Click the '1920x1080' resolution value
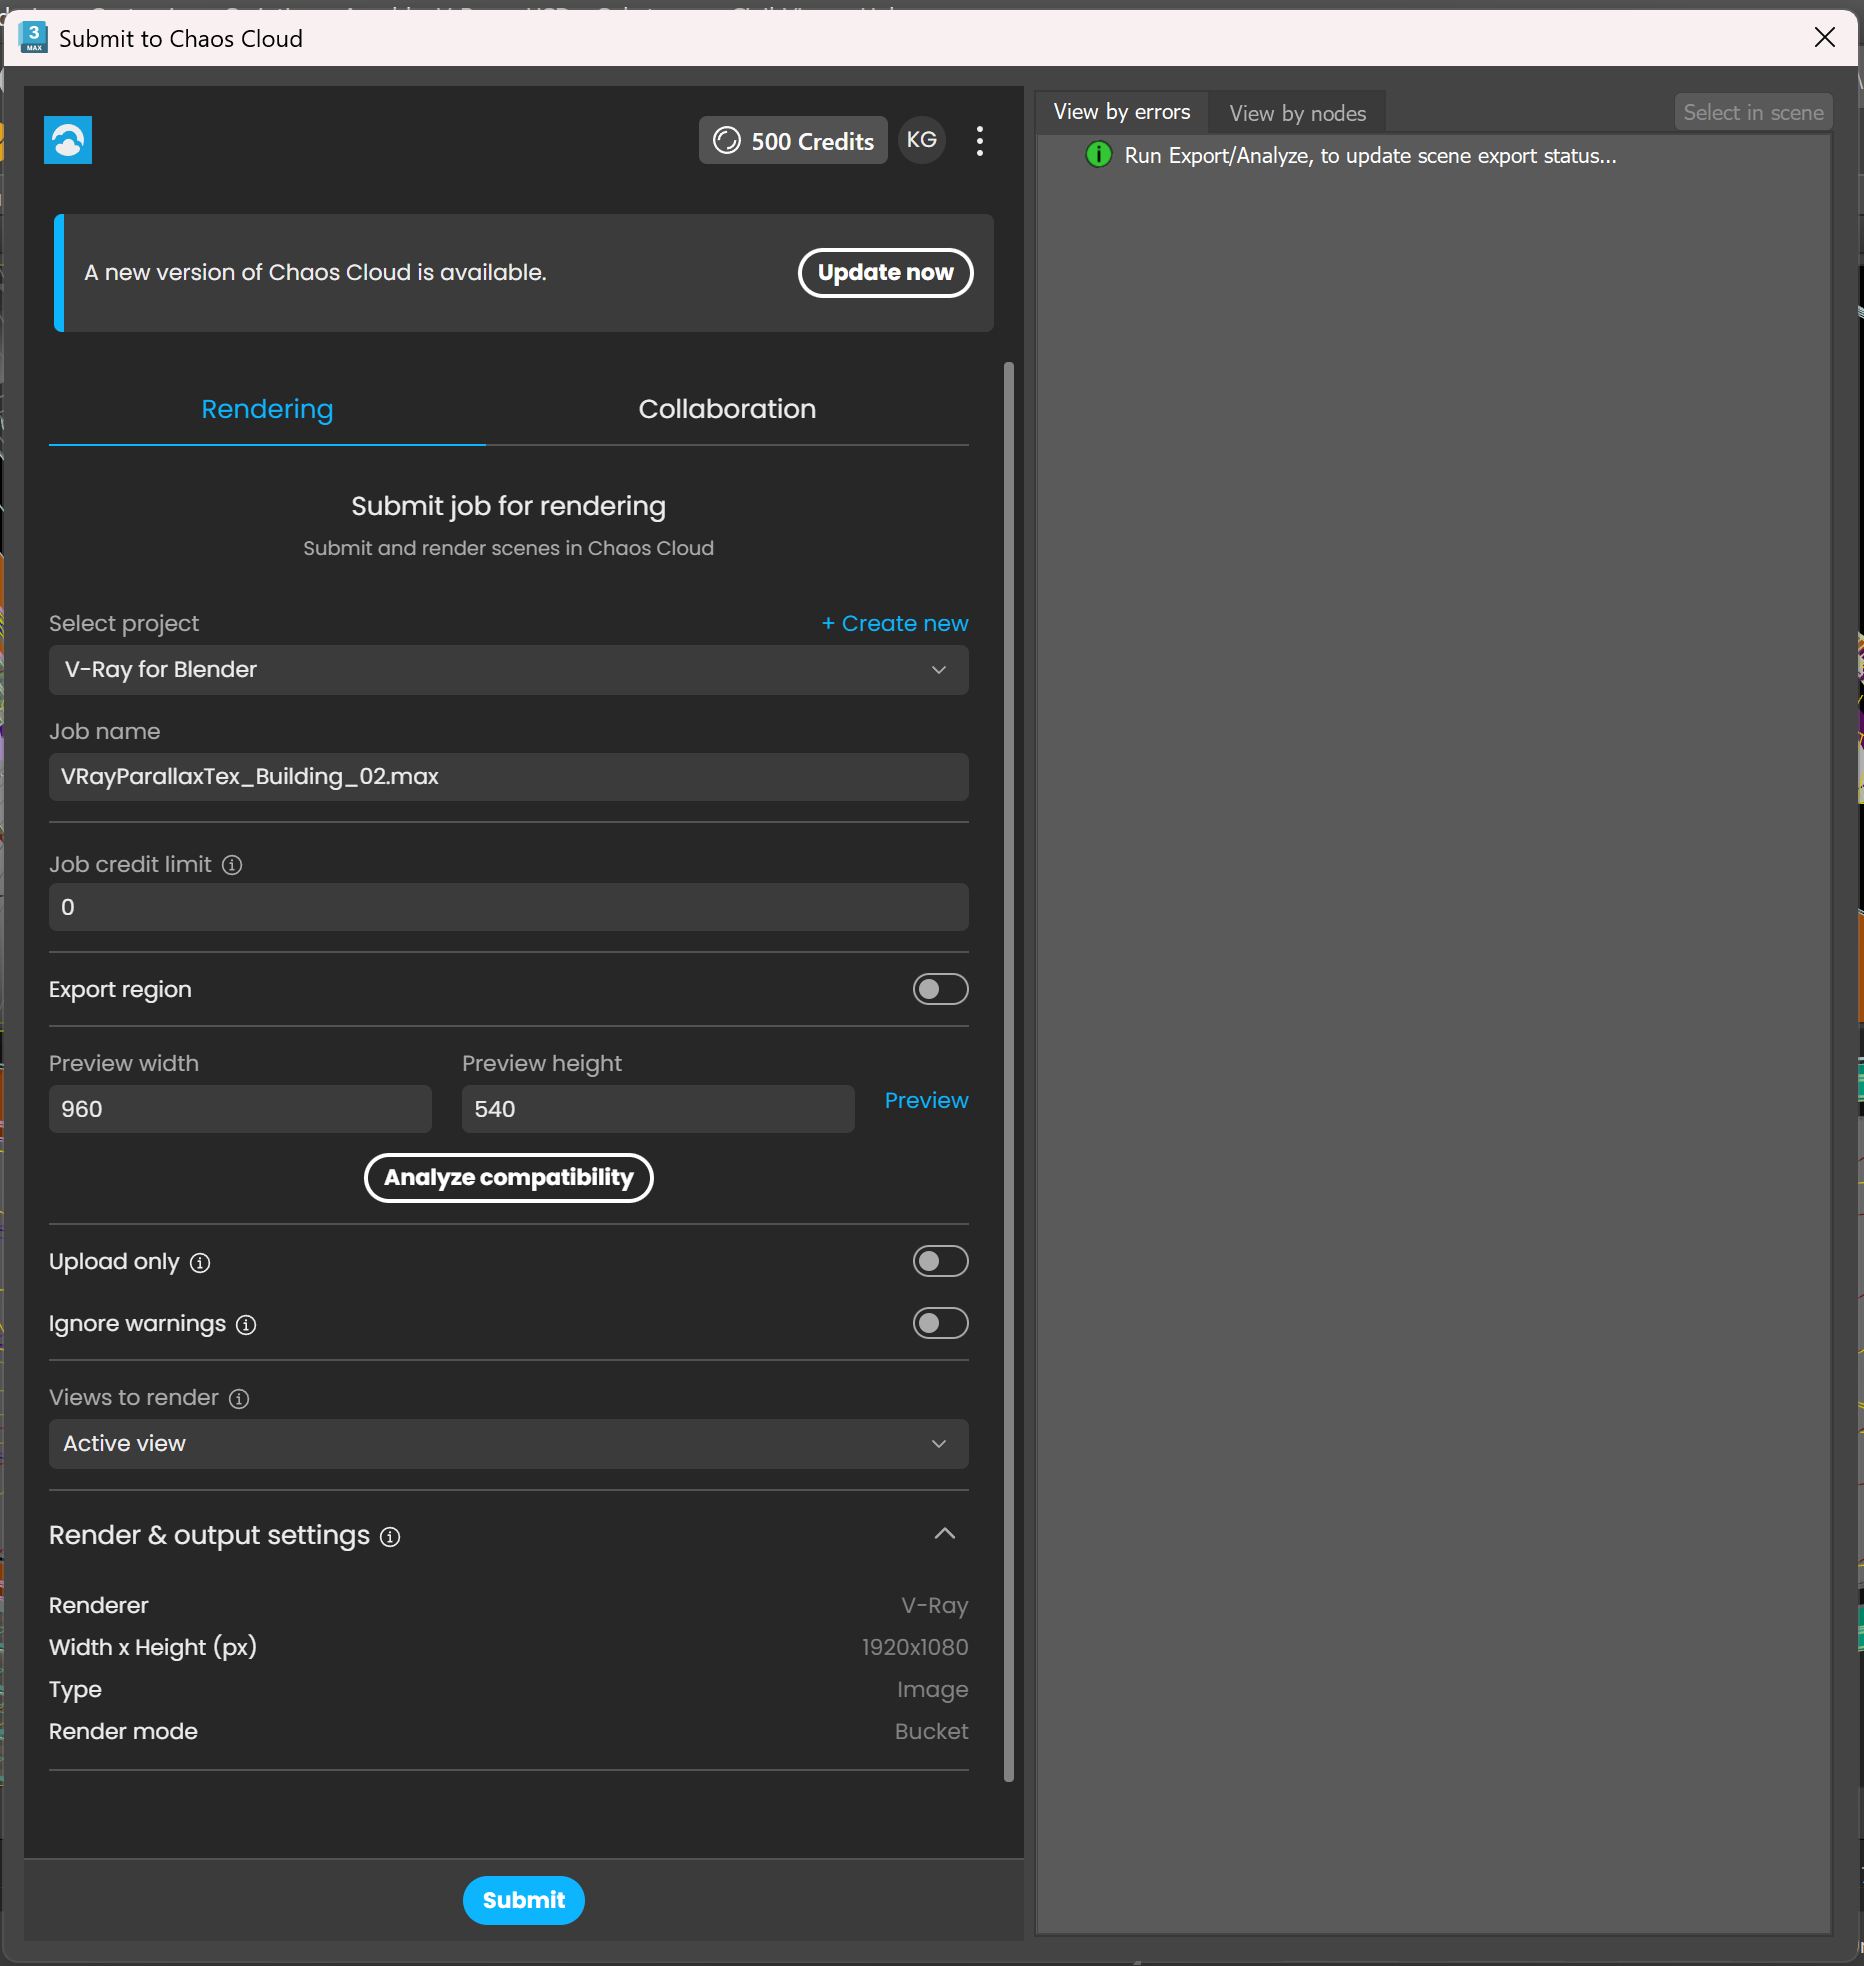This screenshot has width=1864, height=1966. (915, 1647)
